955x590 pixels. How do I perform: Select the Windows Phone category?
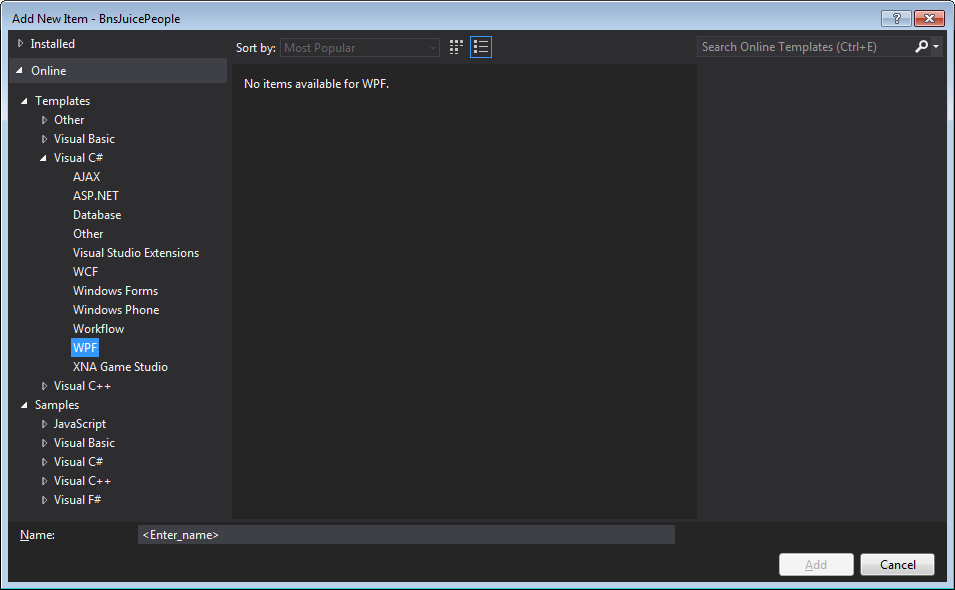coord(116,310)
